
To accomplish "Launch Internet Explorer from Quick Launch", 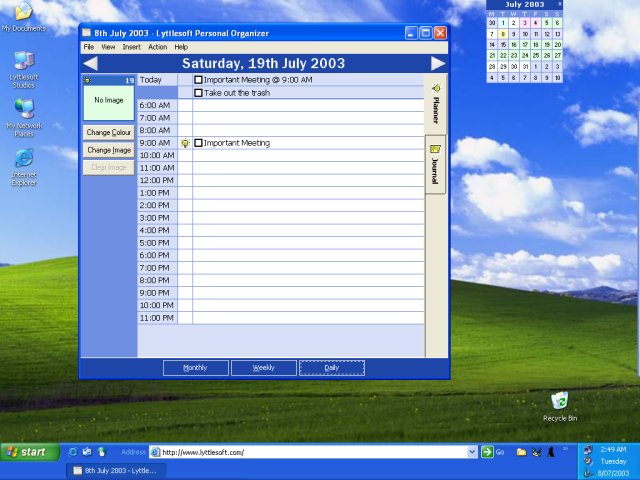I will click(x=73, y=452).
